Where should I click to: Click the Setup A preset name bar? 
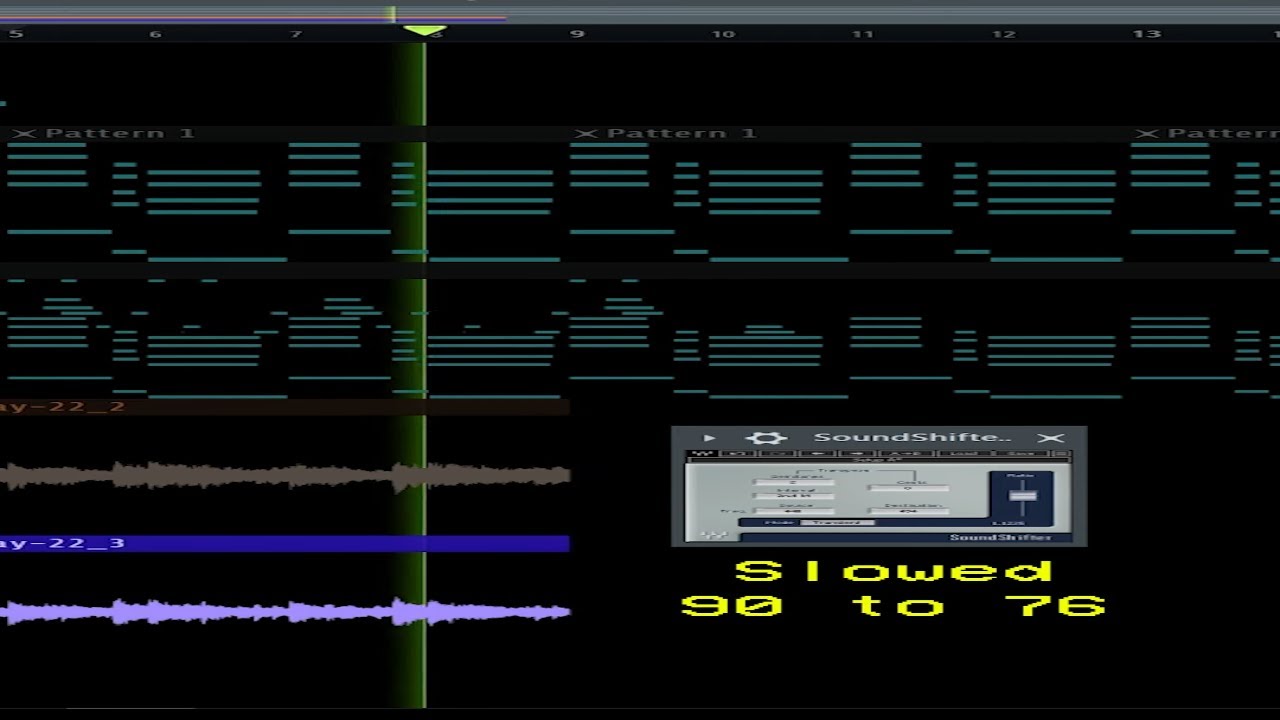(878, 460)
